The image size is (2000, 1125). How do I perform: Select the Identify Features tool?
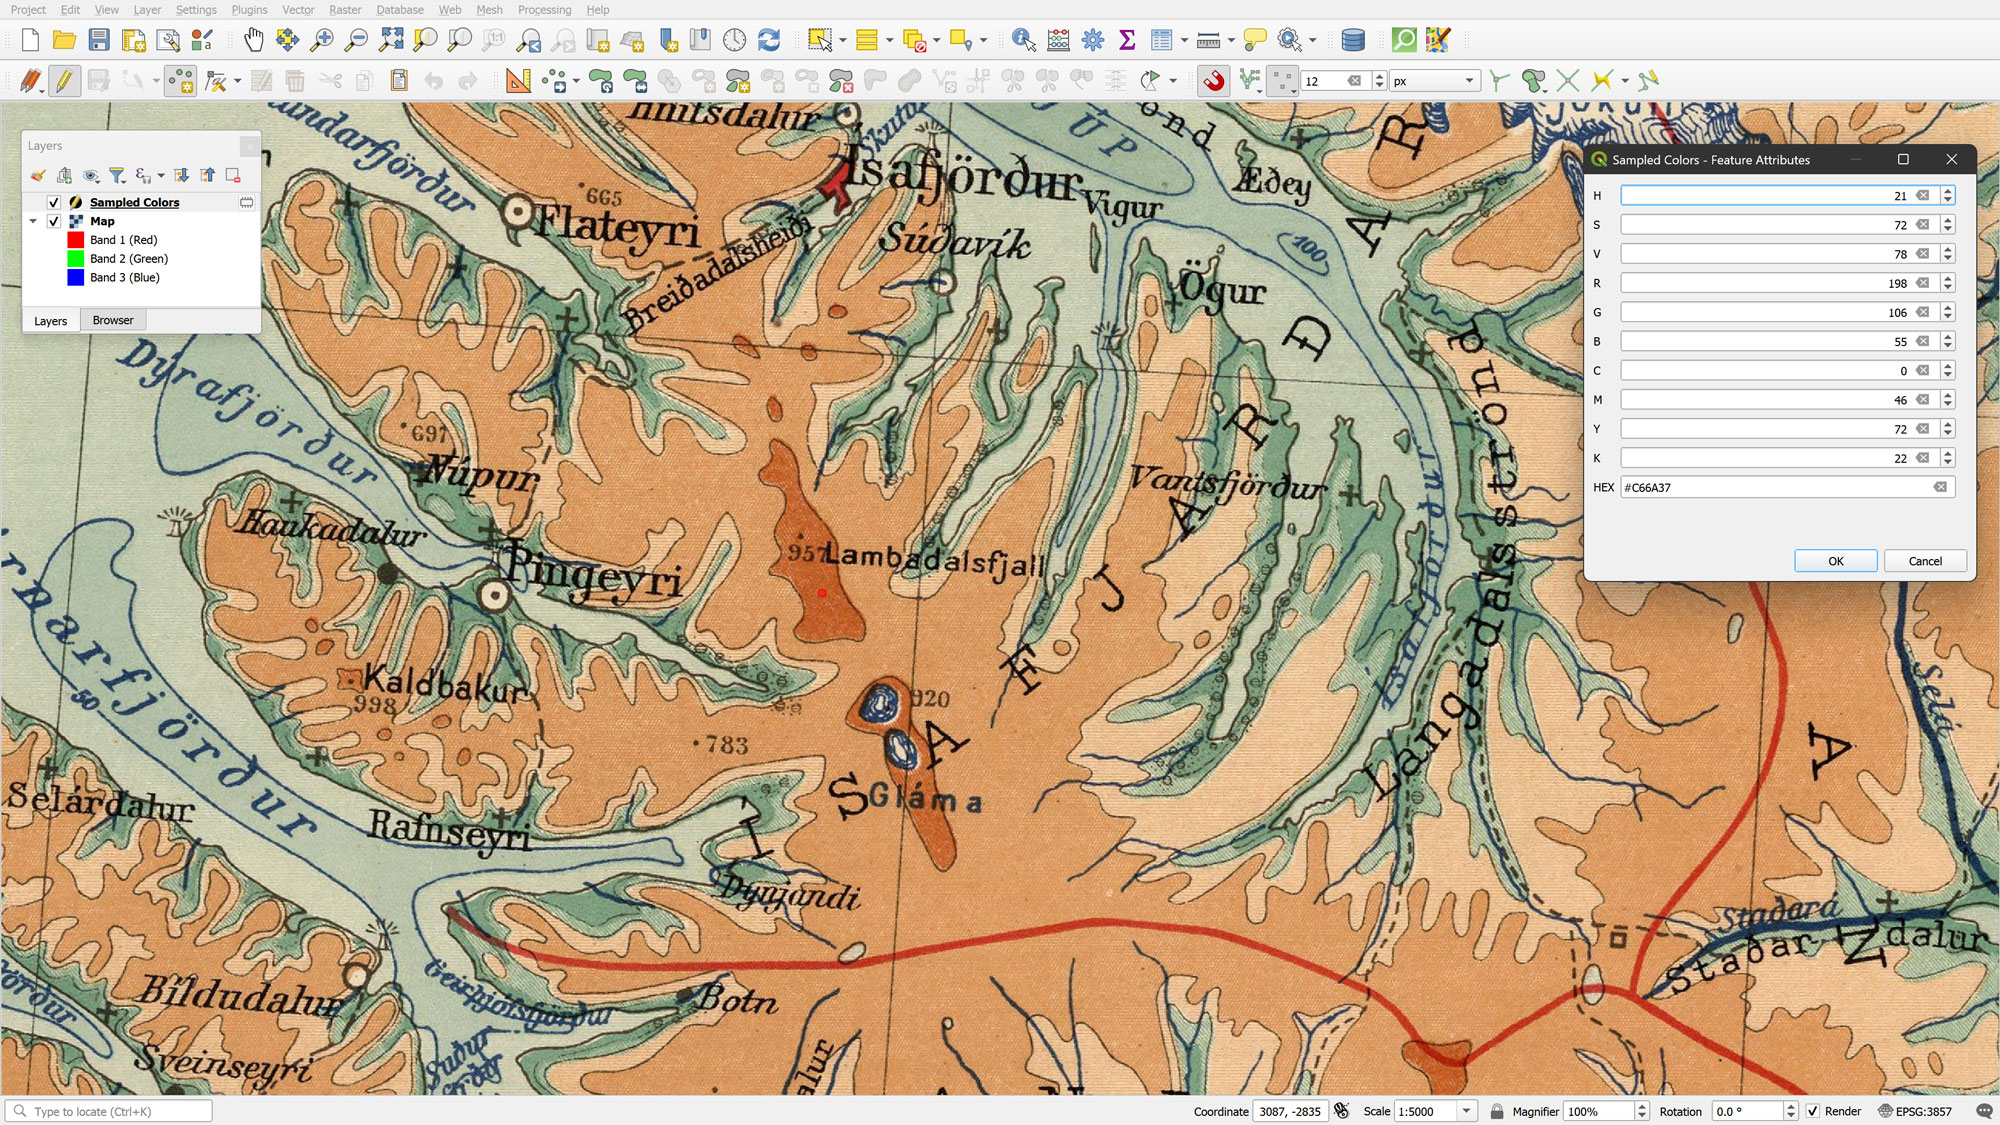coord(1024,40)
